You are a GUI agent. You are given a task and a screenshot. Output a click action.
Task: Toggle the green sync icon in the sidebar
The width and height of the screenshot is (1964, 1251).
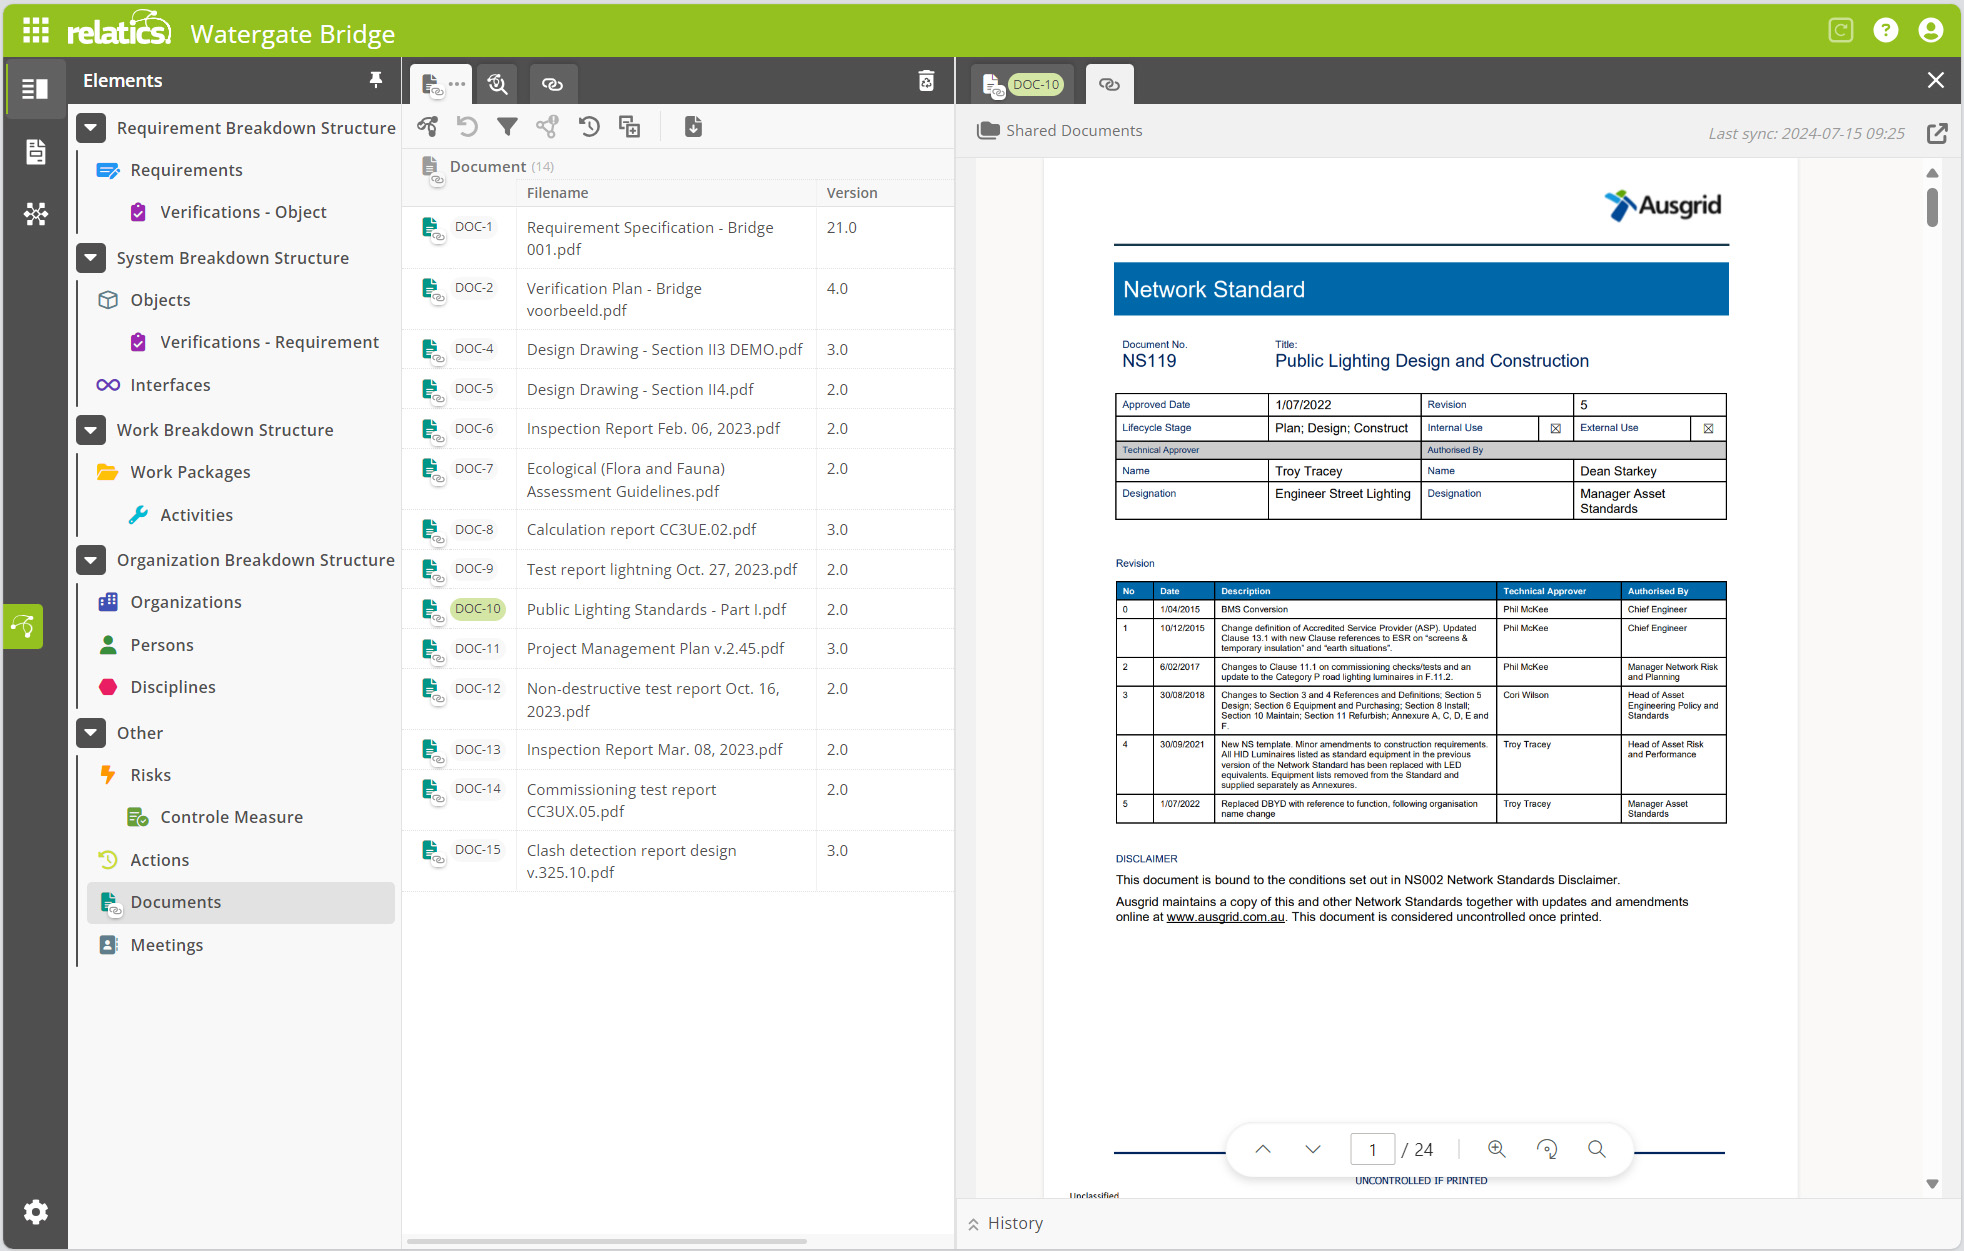pos(22,626)
